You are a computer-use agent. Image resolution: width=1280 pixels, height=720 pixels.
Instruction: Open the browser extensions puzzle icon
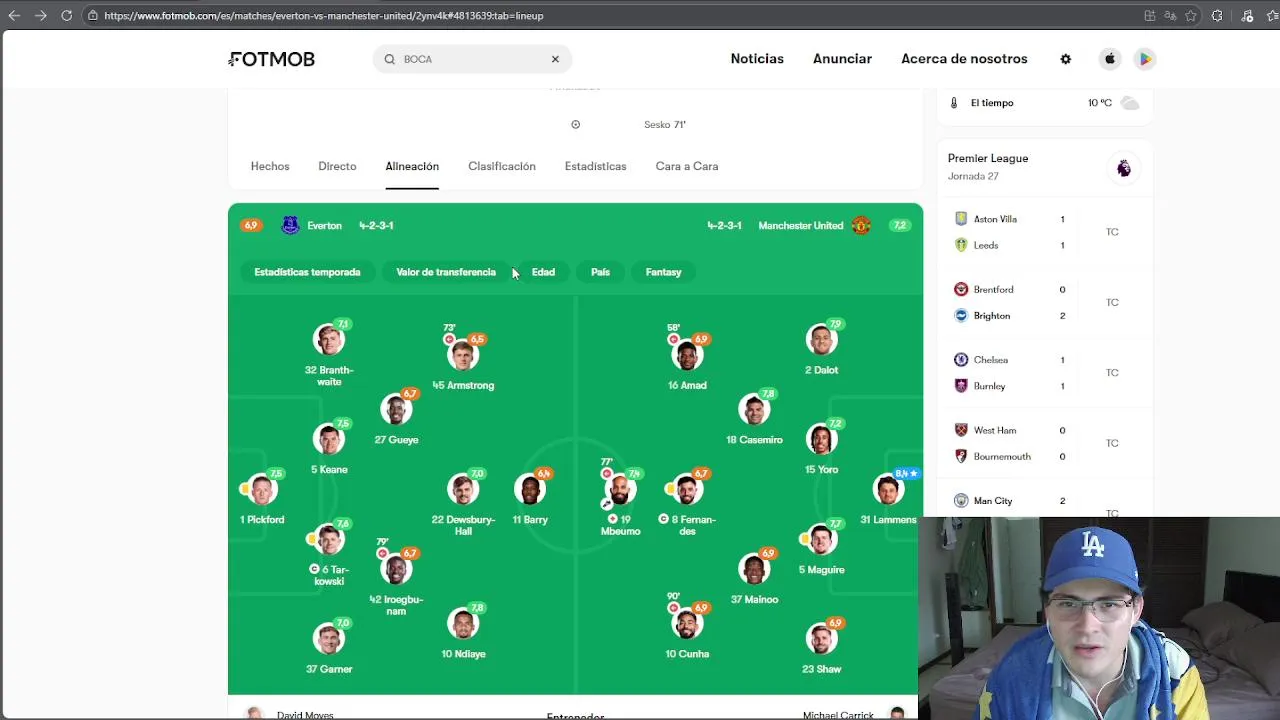1217,16
